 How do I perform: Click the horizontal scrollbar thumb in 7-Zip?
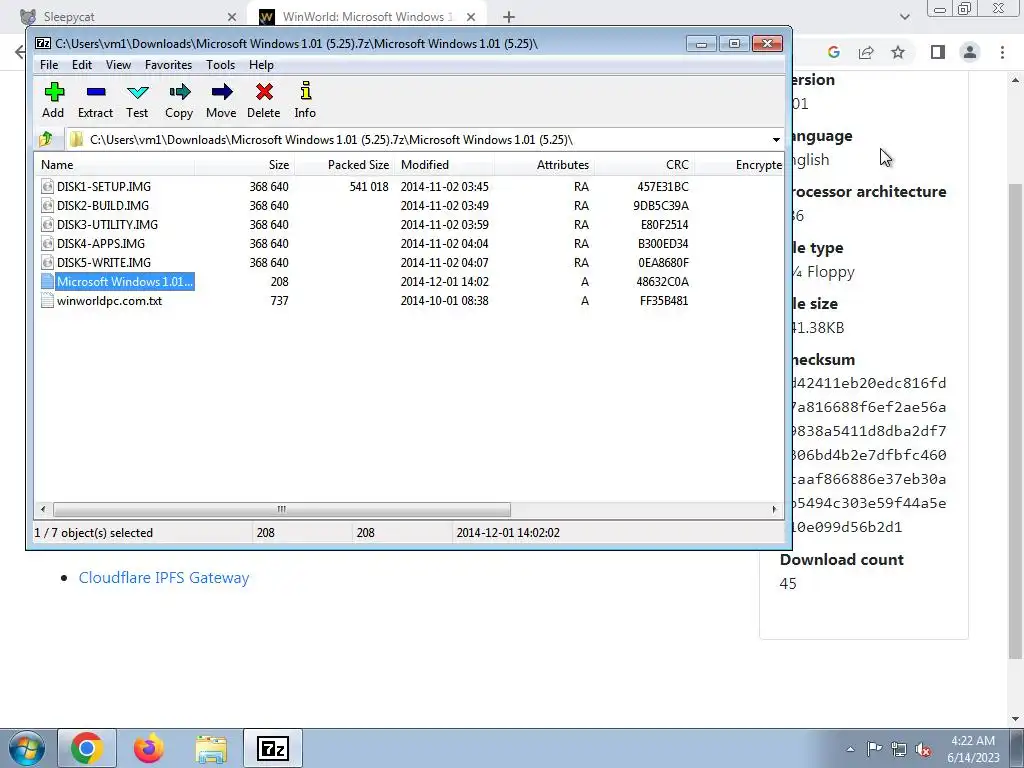pyautogui.click(x=281, y=509)
